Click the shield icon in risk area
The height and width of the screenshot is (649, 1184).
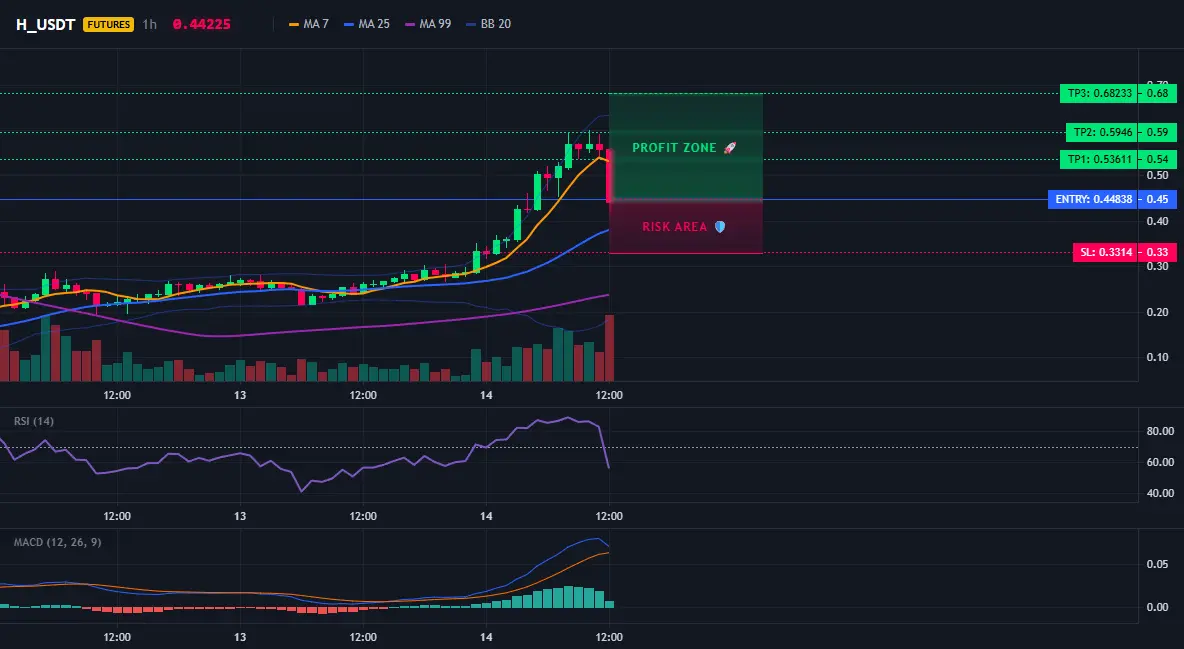pyautogui.click(x=720, y=227)
